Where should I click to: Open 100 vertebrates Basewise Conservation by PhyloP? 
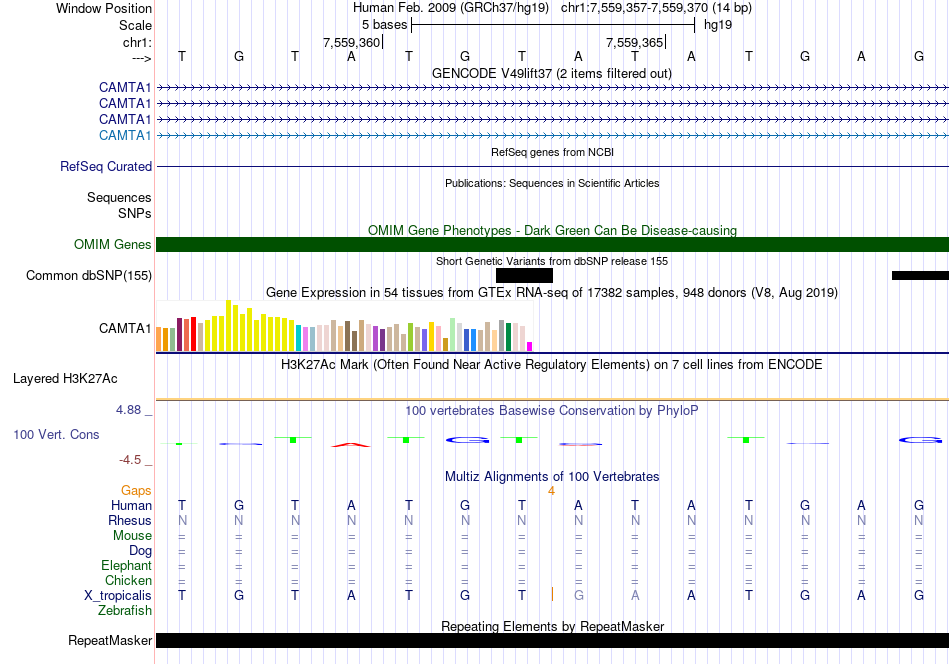coord(552,411)
